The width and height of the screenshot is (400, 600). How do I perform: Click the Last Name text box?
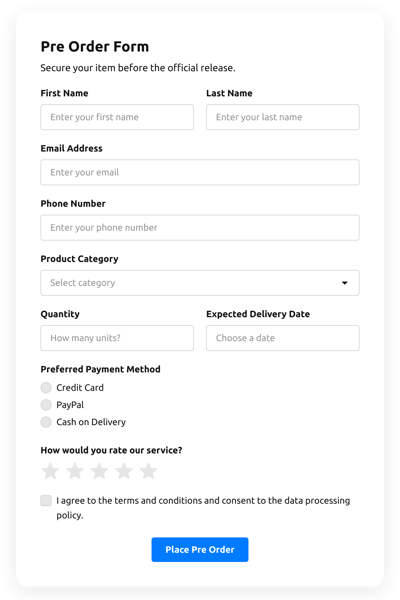tap(282, 117)
